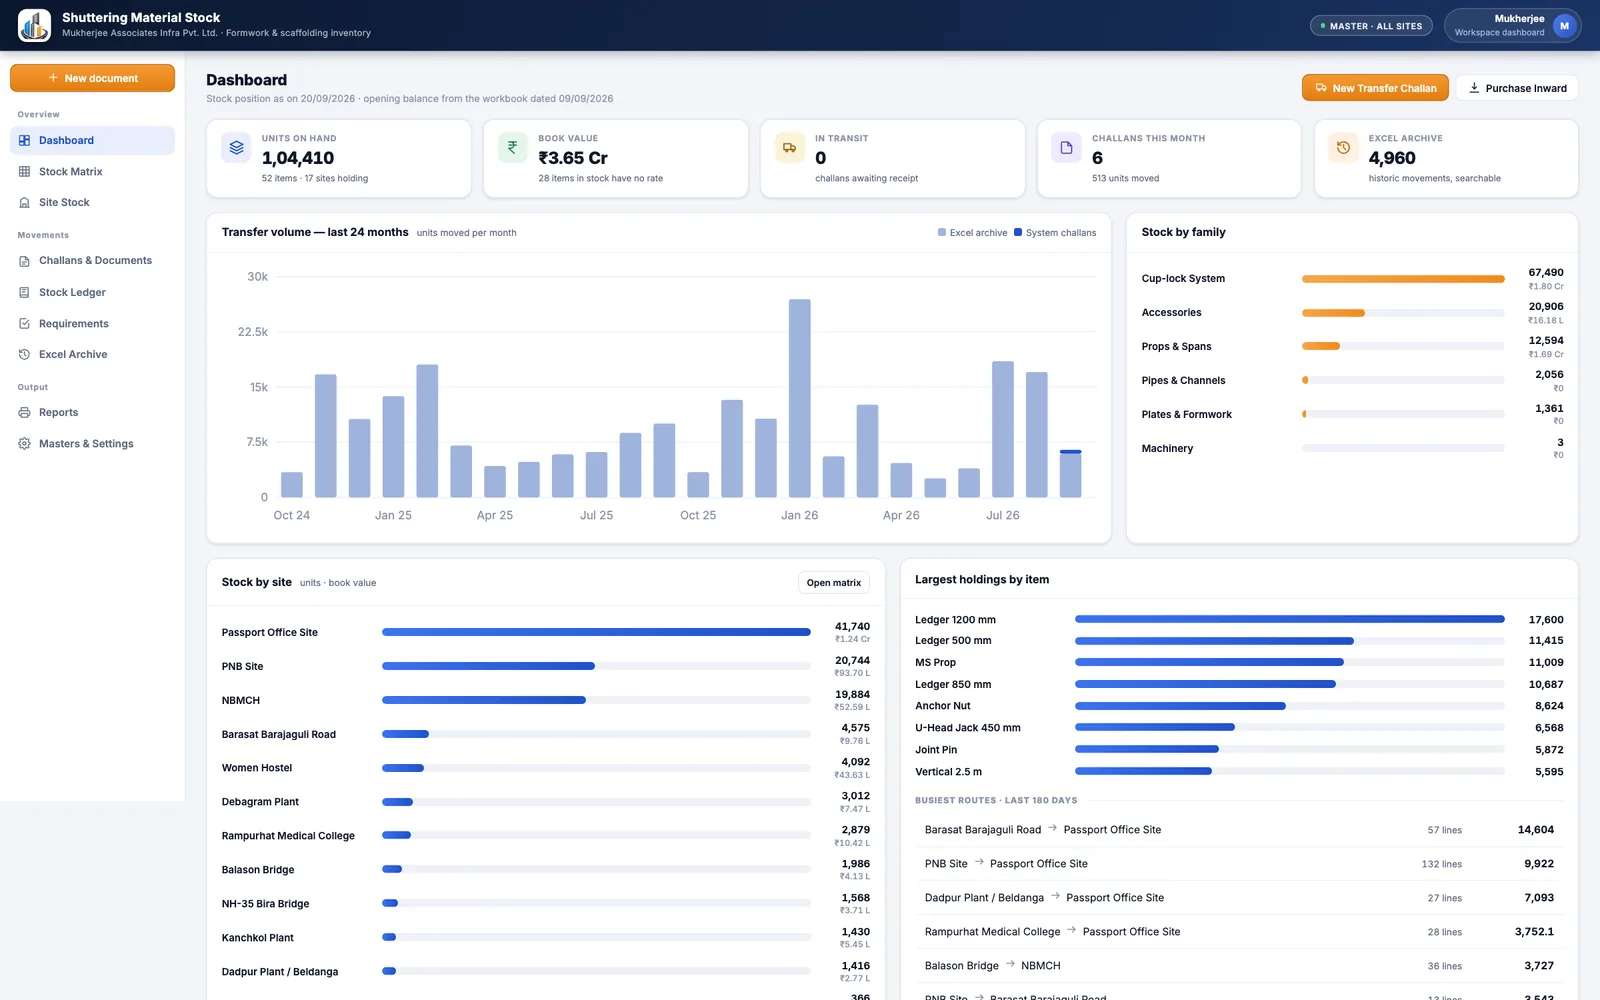
Task: Open the Masters & Settings gear icon
Action: click(24, 444)
